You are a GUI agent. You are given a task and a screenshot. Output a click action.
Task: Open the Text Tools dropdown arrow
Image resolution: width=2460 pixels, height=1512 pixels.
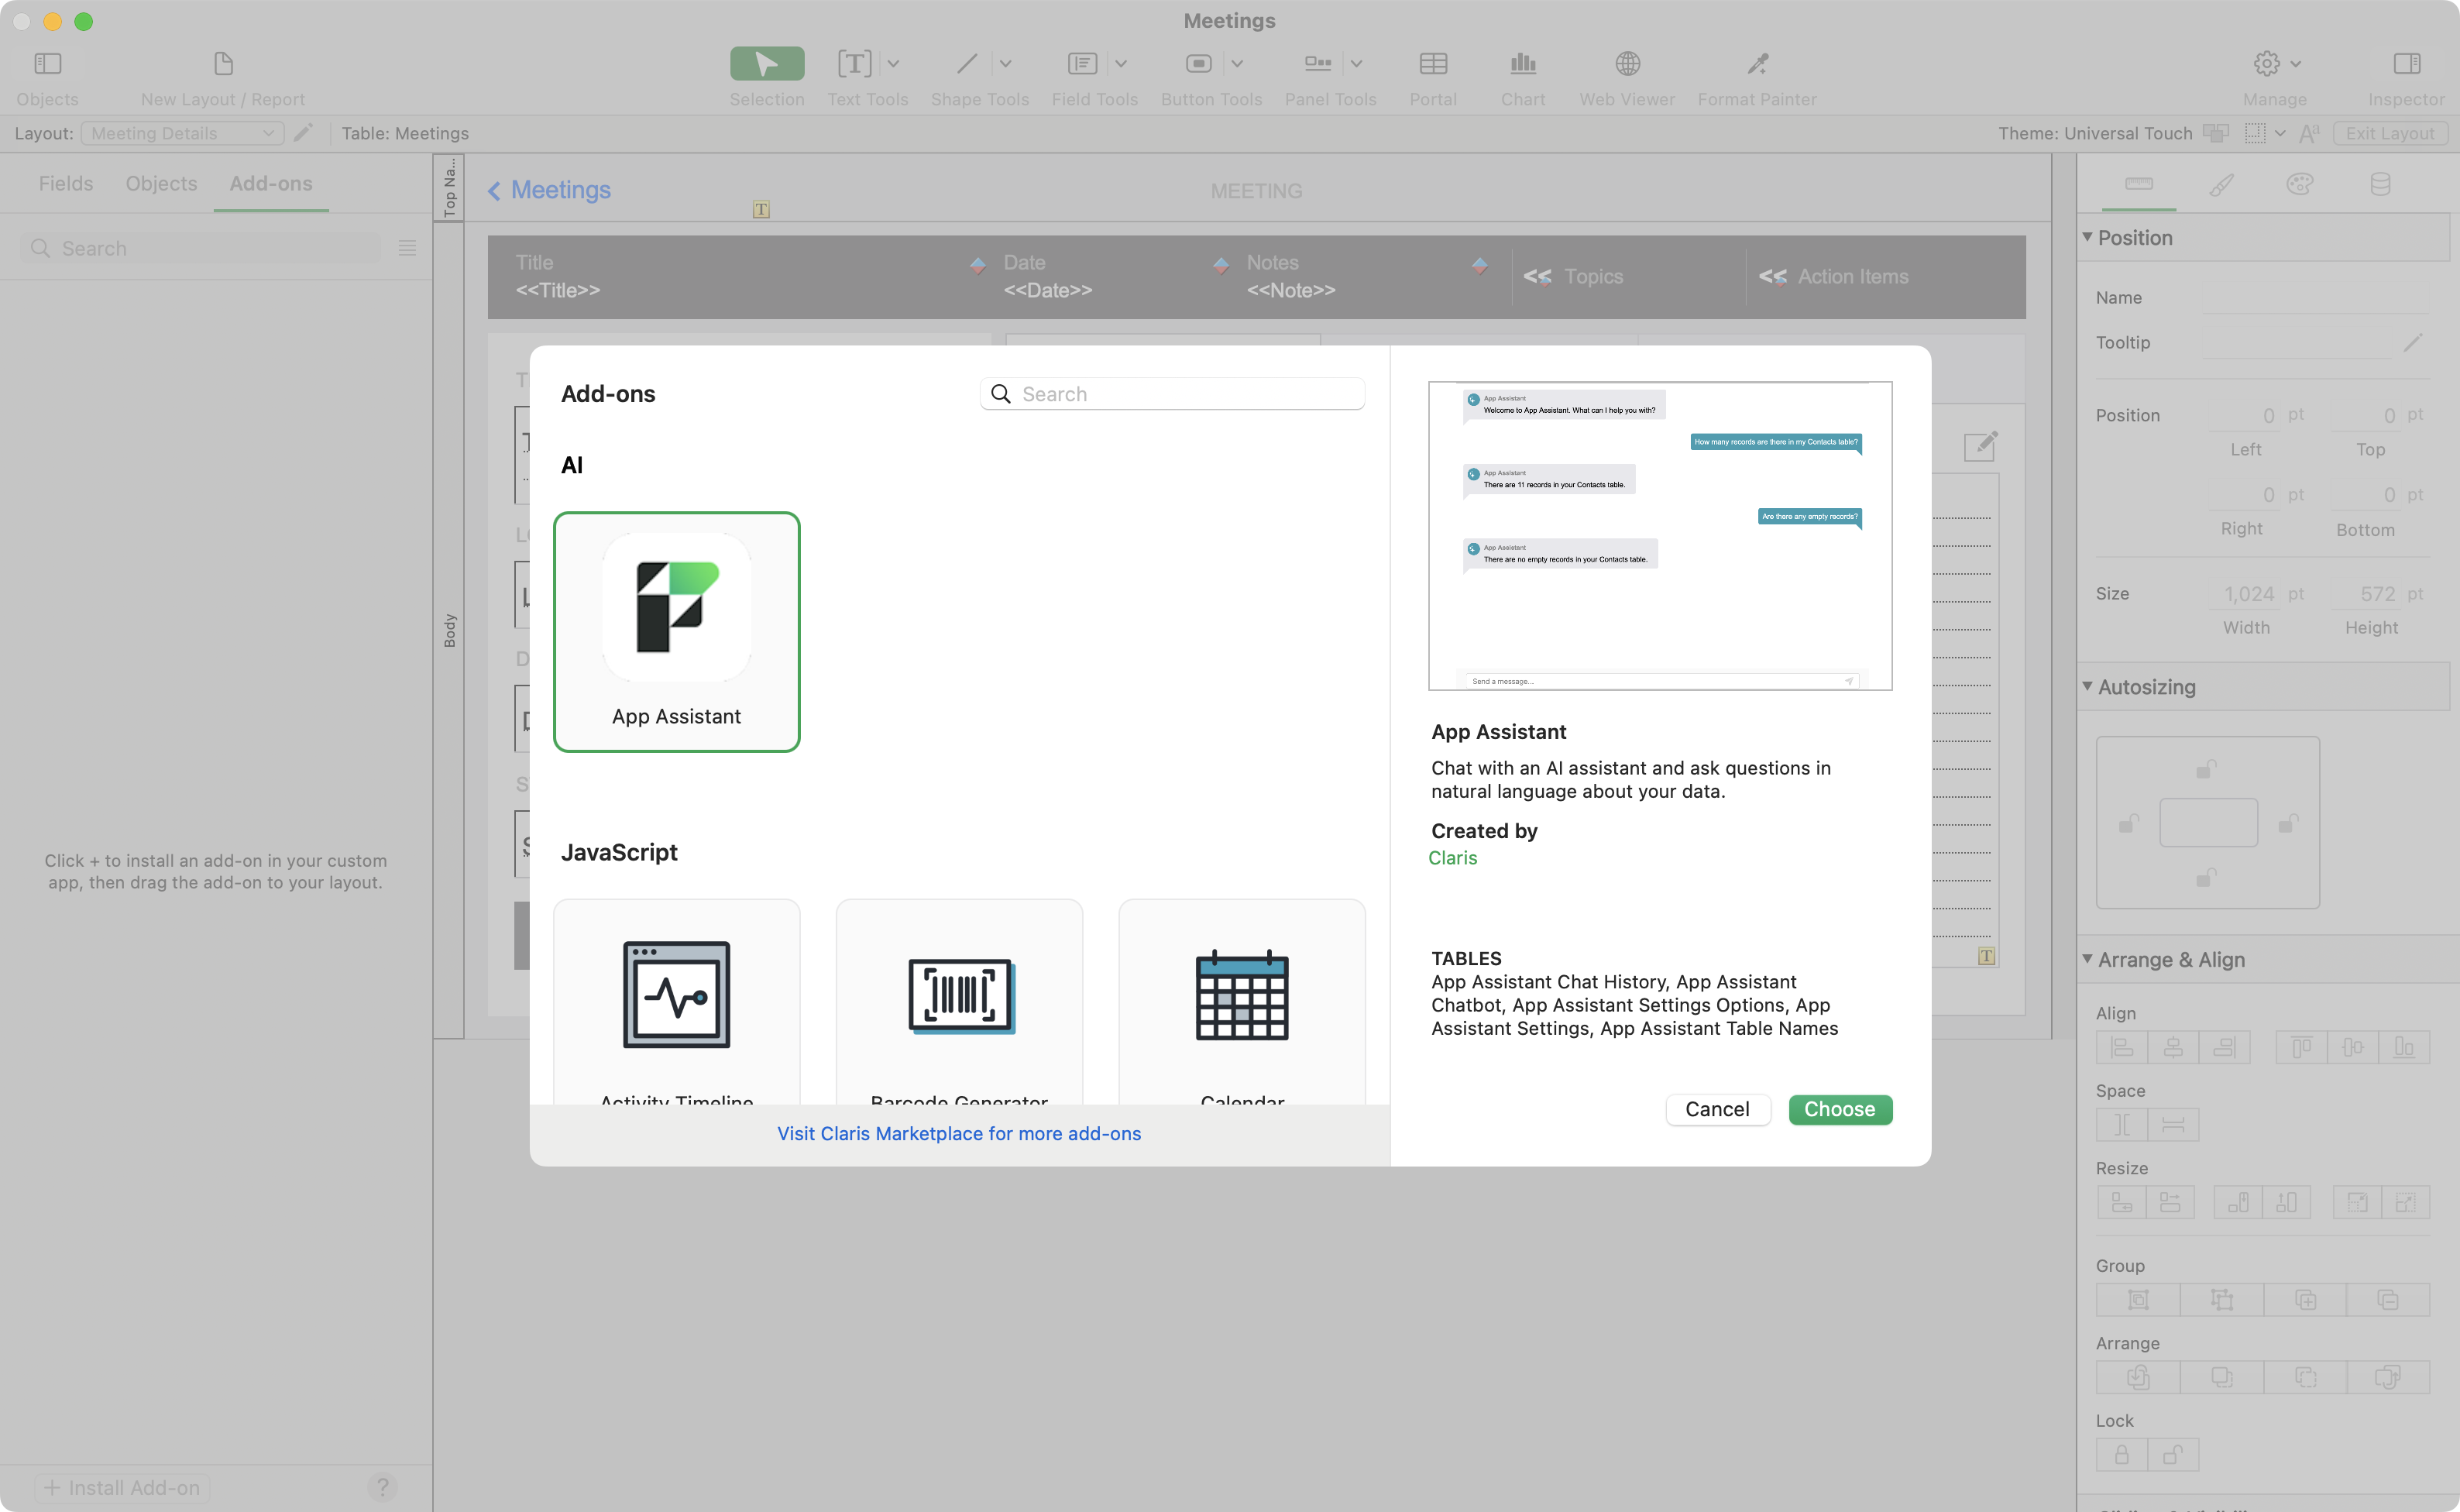click(x=893, y=64)
